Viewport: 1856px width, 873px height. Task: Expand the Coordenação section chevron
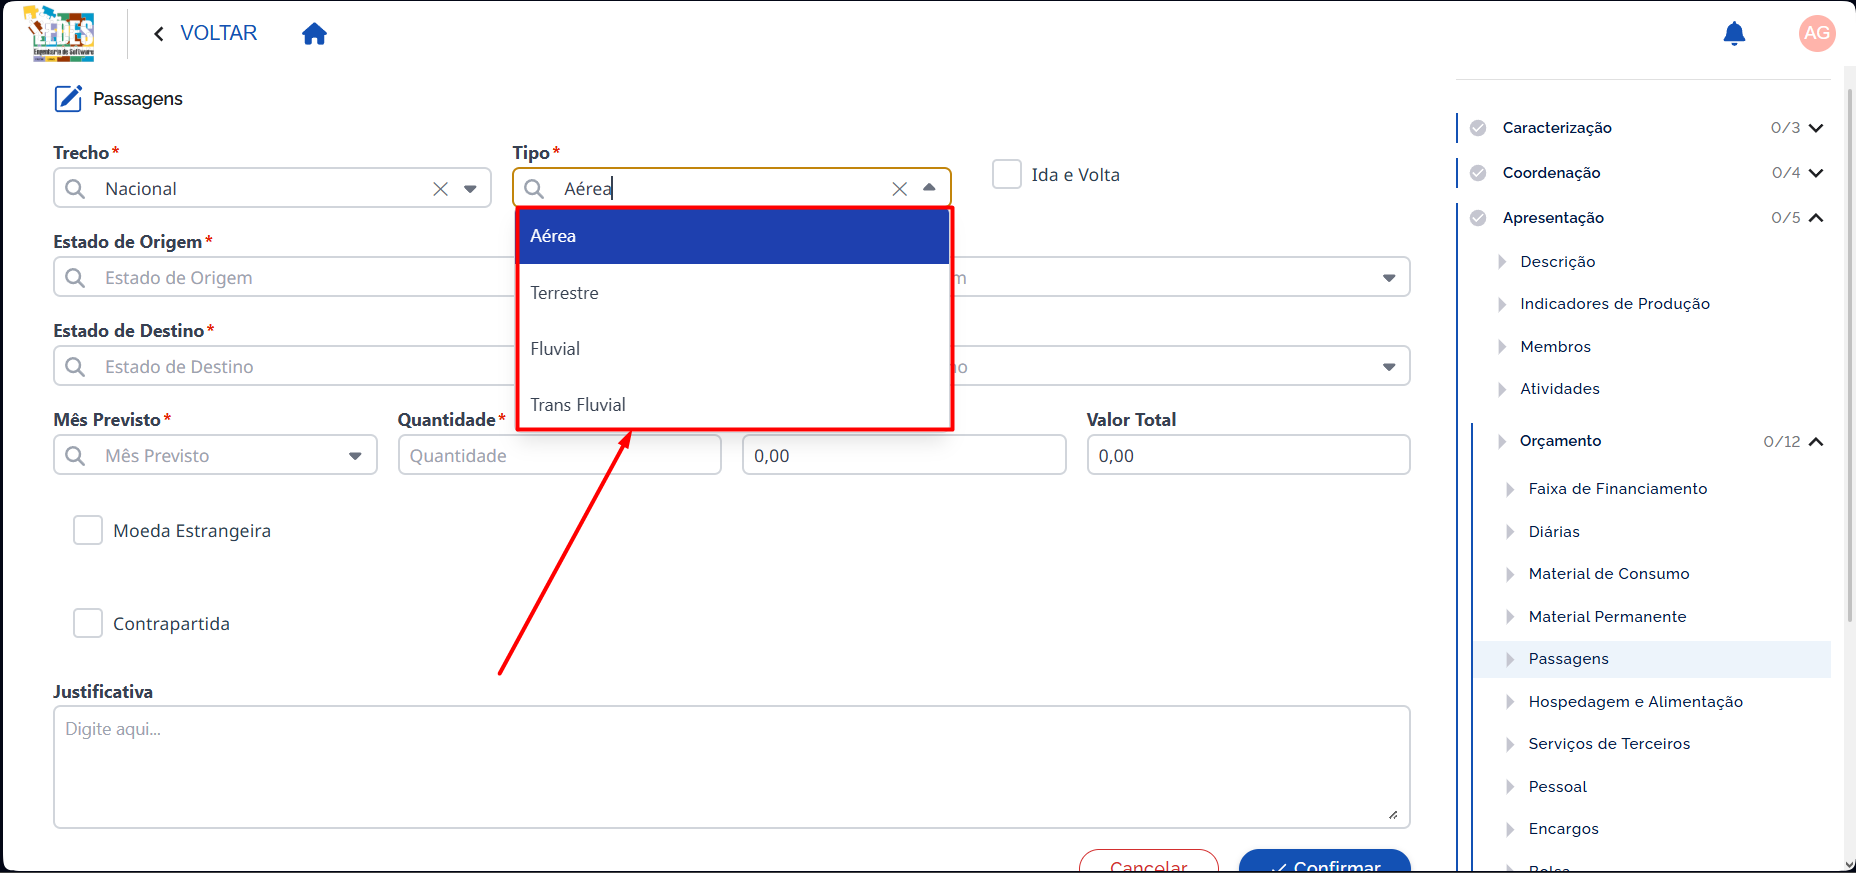[1816, 173]
